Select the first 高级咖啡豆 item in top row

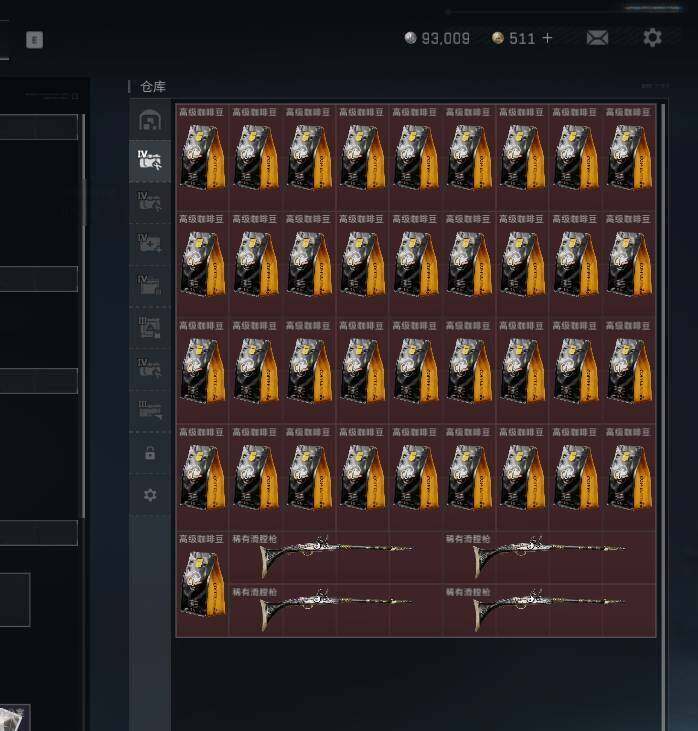click(x=202, y=158)
